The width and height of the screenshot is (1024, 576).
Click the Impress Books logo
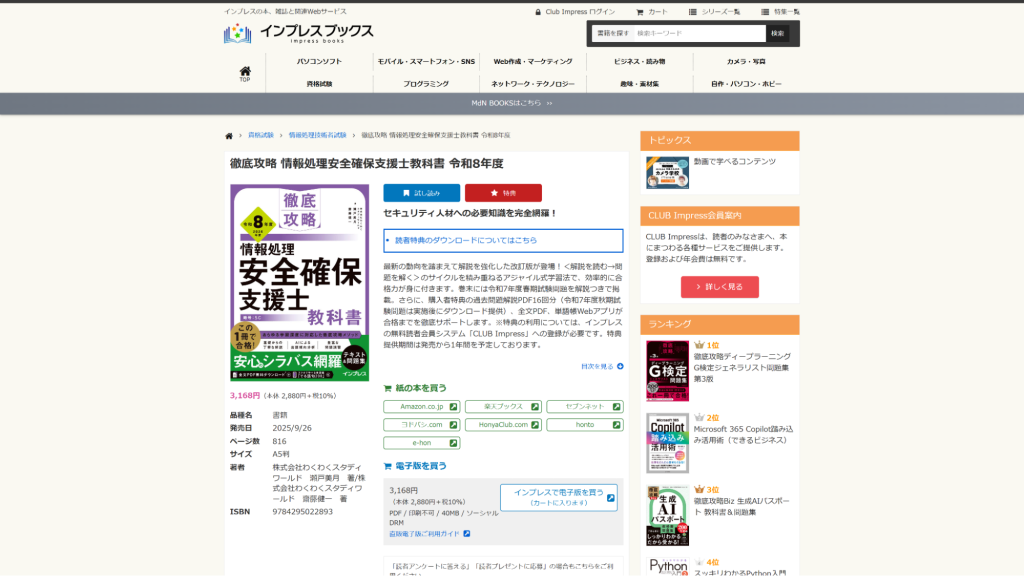coord(298,33)
